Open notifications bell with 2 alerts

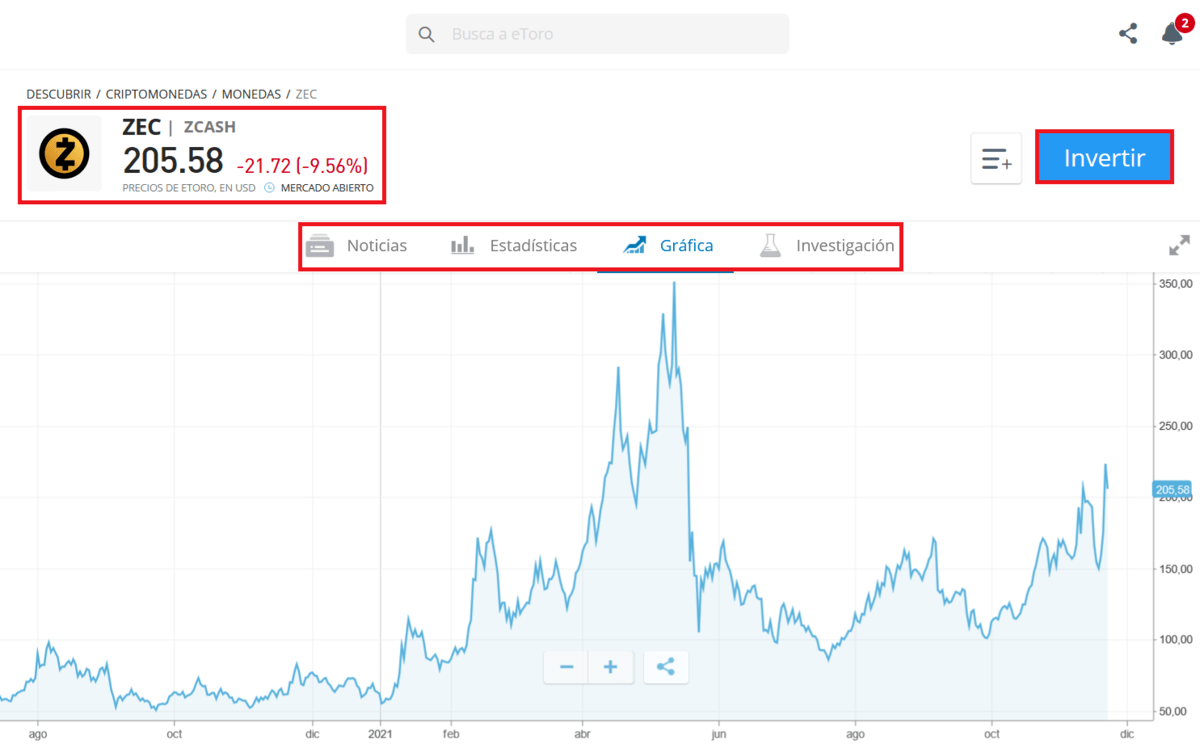(x=1172, y=34)
